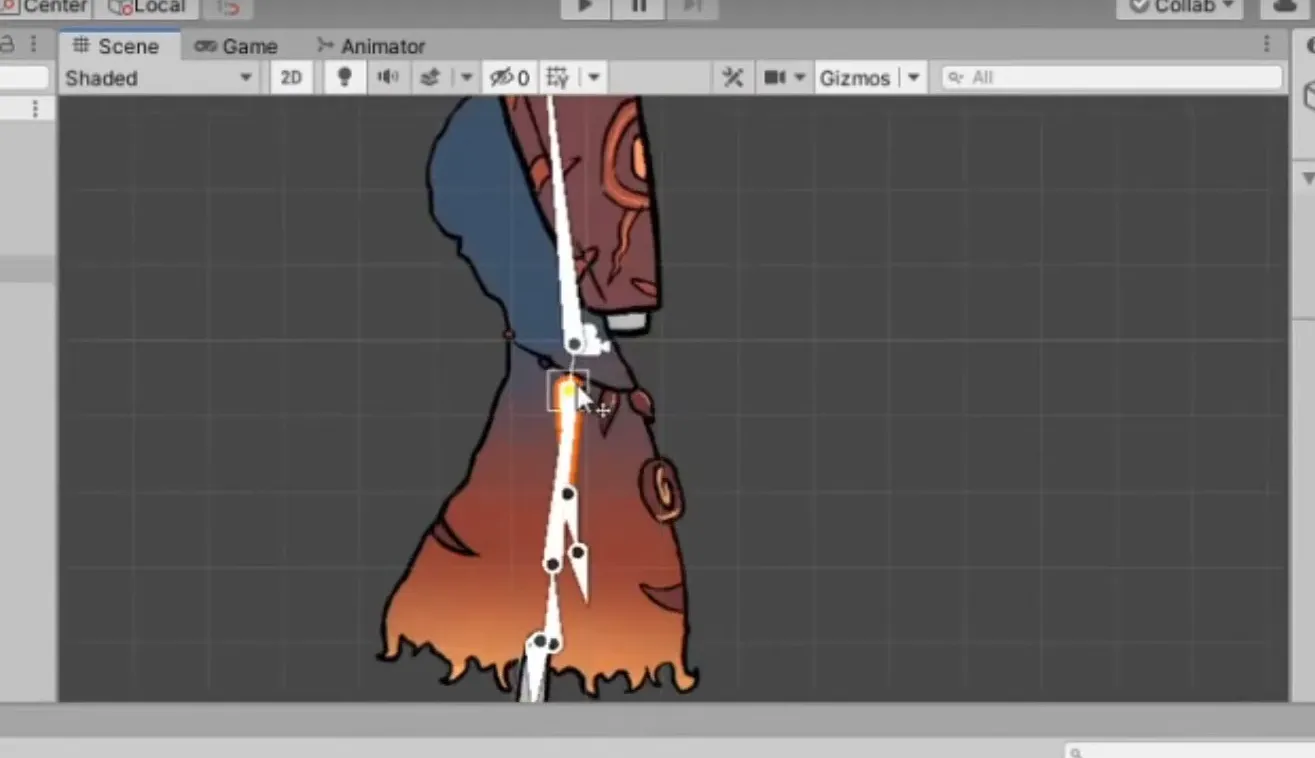Open the scene effects dropdown arrow

[x=465, y=77]
